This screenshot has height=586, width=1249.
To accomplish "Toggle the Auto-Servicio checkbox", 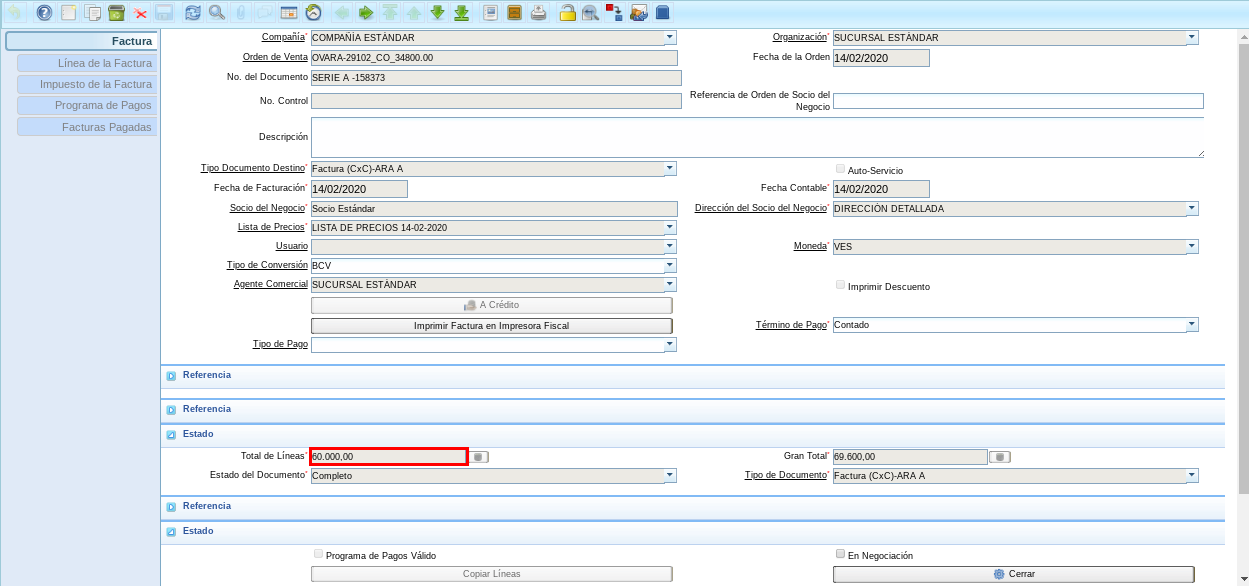I will pos(840,169).
